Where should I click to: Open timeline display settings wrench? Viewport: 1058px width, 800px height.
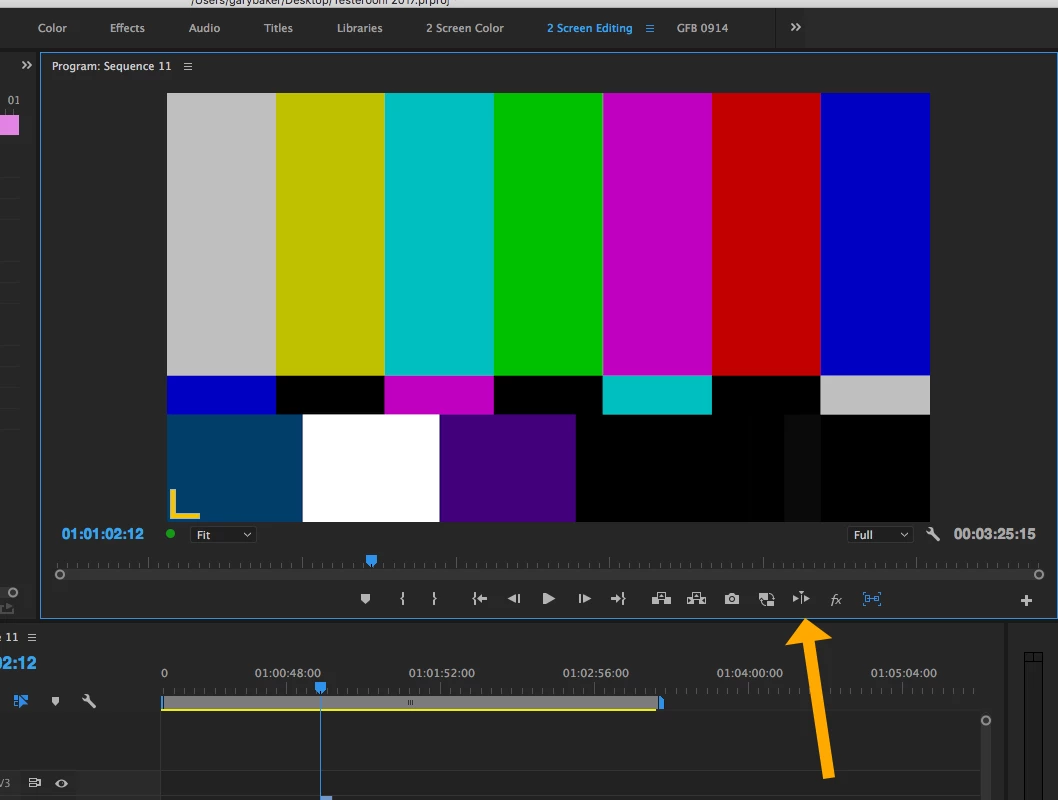pyautogui.click(x=89, y=702)
